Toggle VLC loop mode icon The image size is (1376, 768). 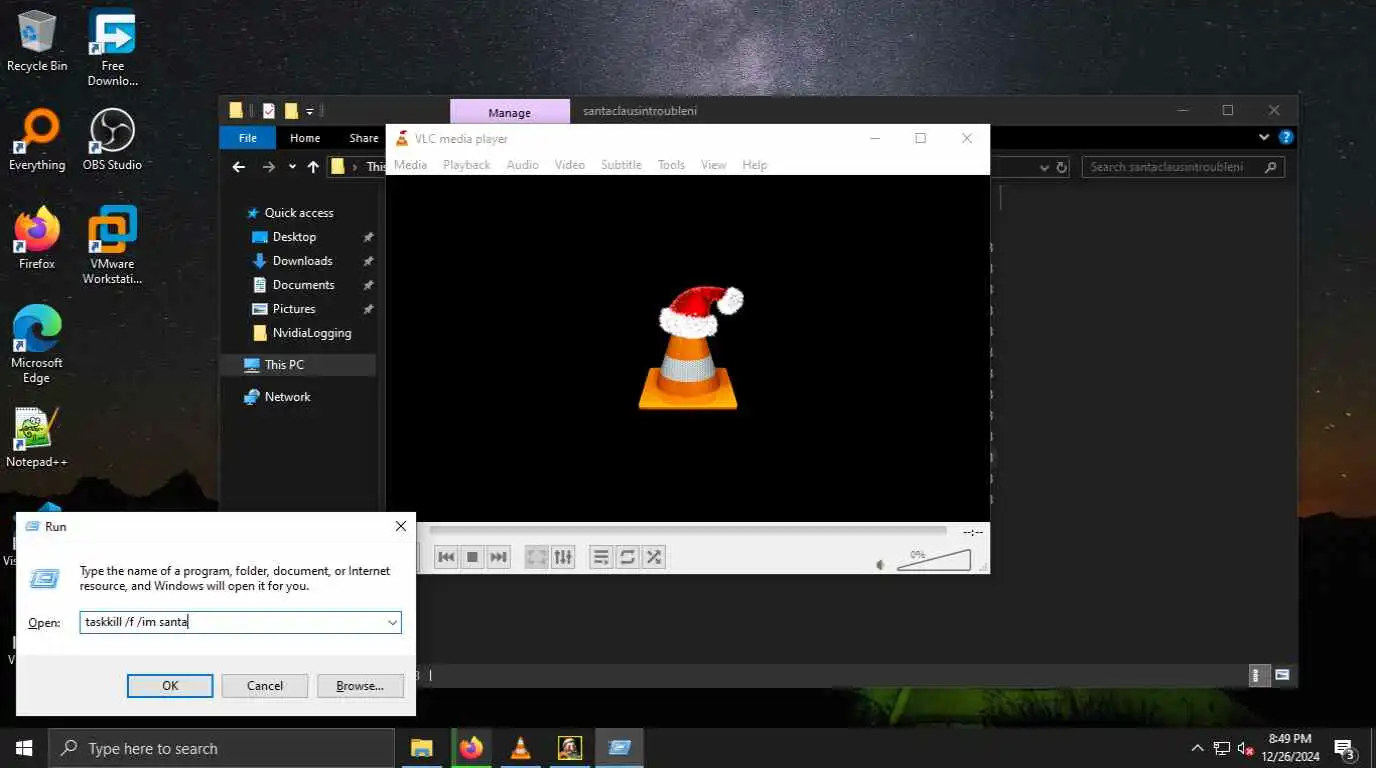click(x=627, y=557)
